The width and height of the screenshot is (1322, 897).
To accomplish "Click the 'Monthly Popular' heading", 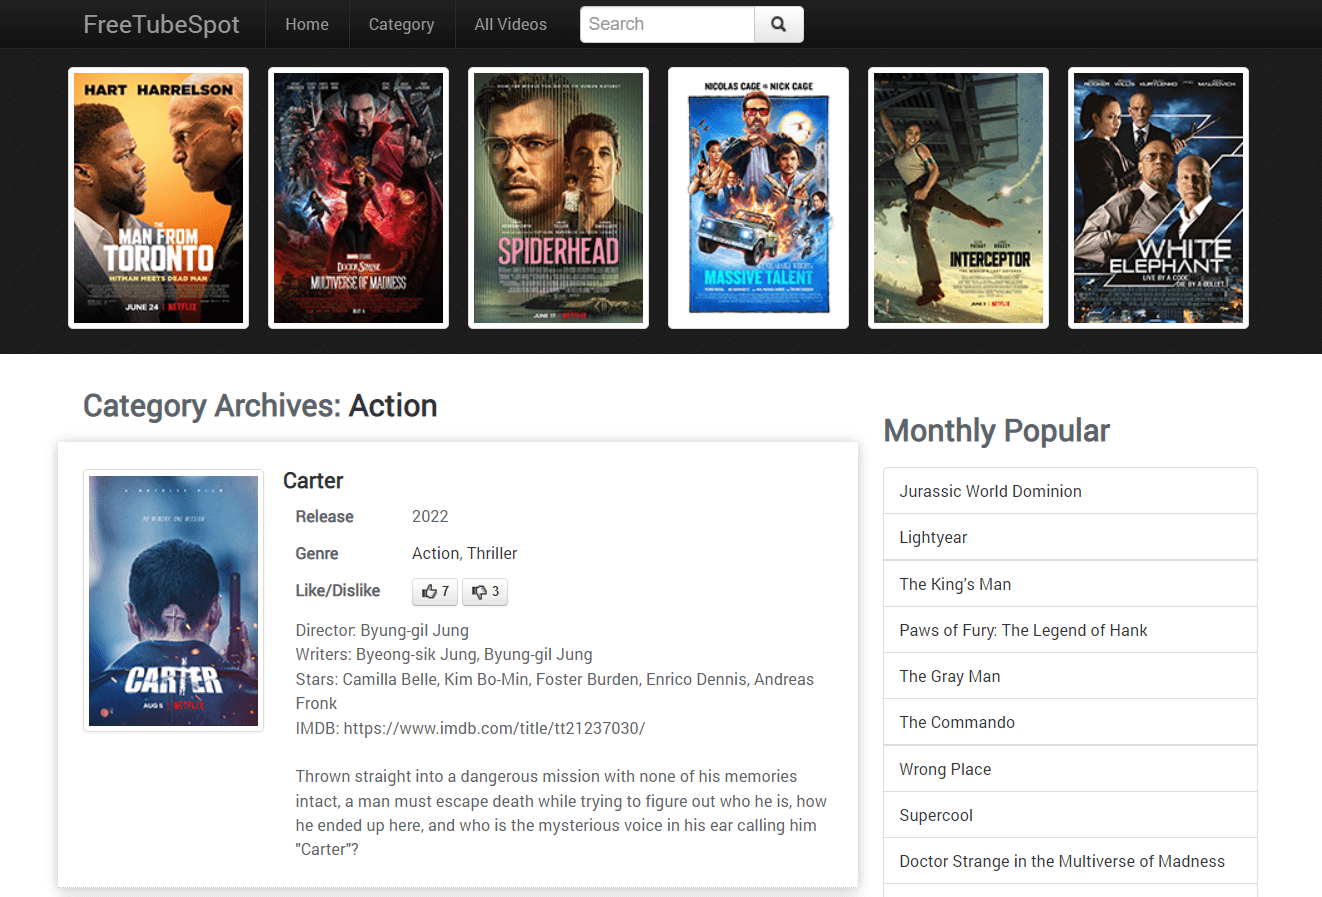I will 997,431.
